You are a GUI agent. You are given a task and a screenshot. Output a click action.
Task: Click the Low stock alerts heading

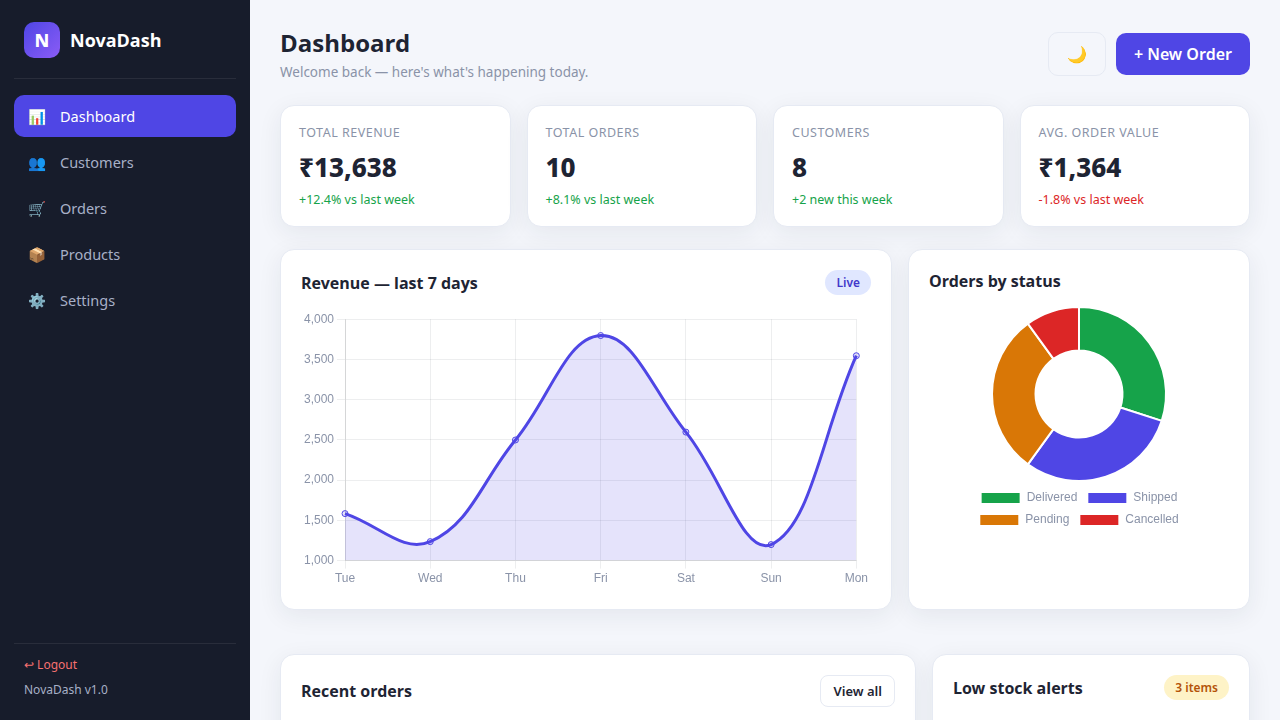(x=1018, y=688)
